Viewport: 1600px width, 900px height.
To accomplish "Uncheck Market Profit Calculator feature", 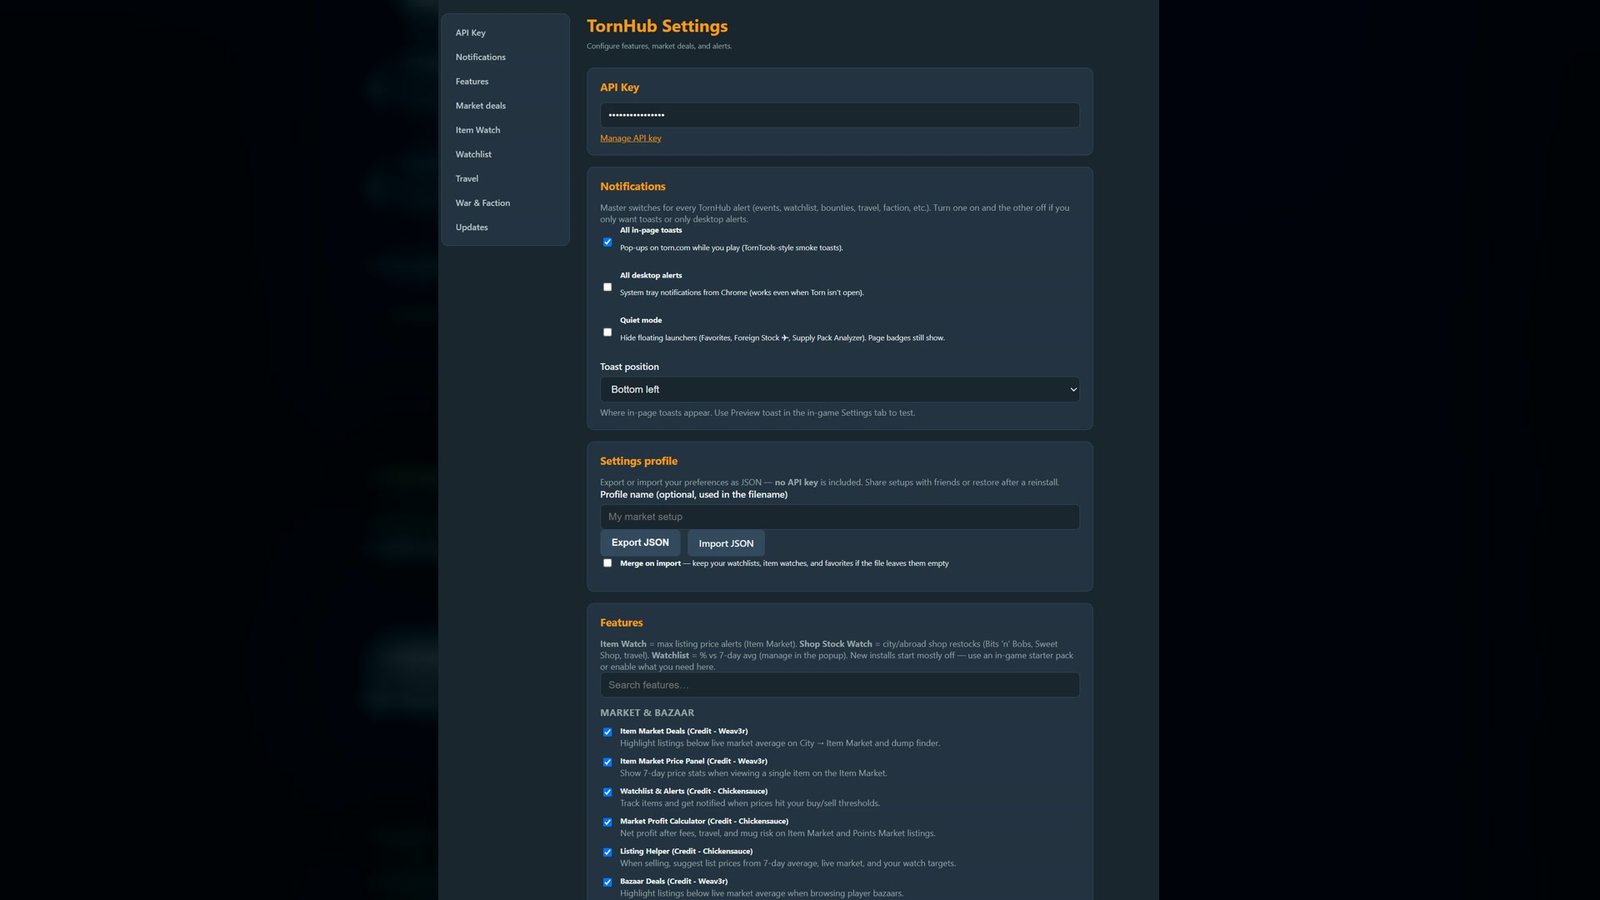I will (x=607, y=822).
